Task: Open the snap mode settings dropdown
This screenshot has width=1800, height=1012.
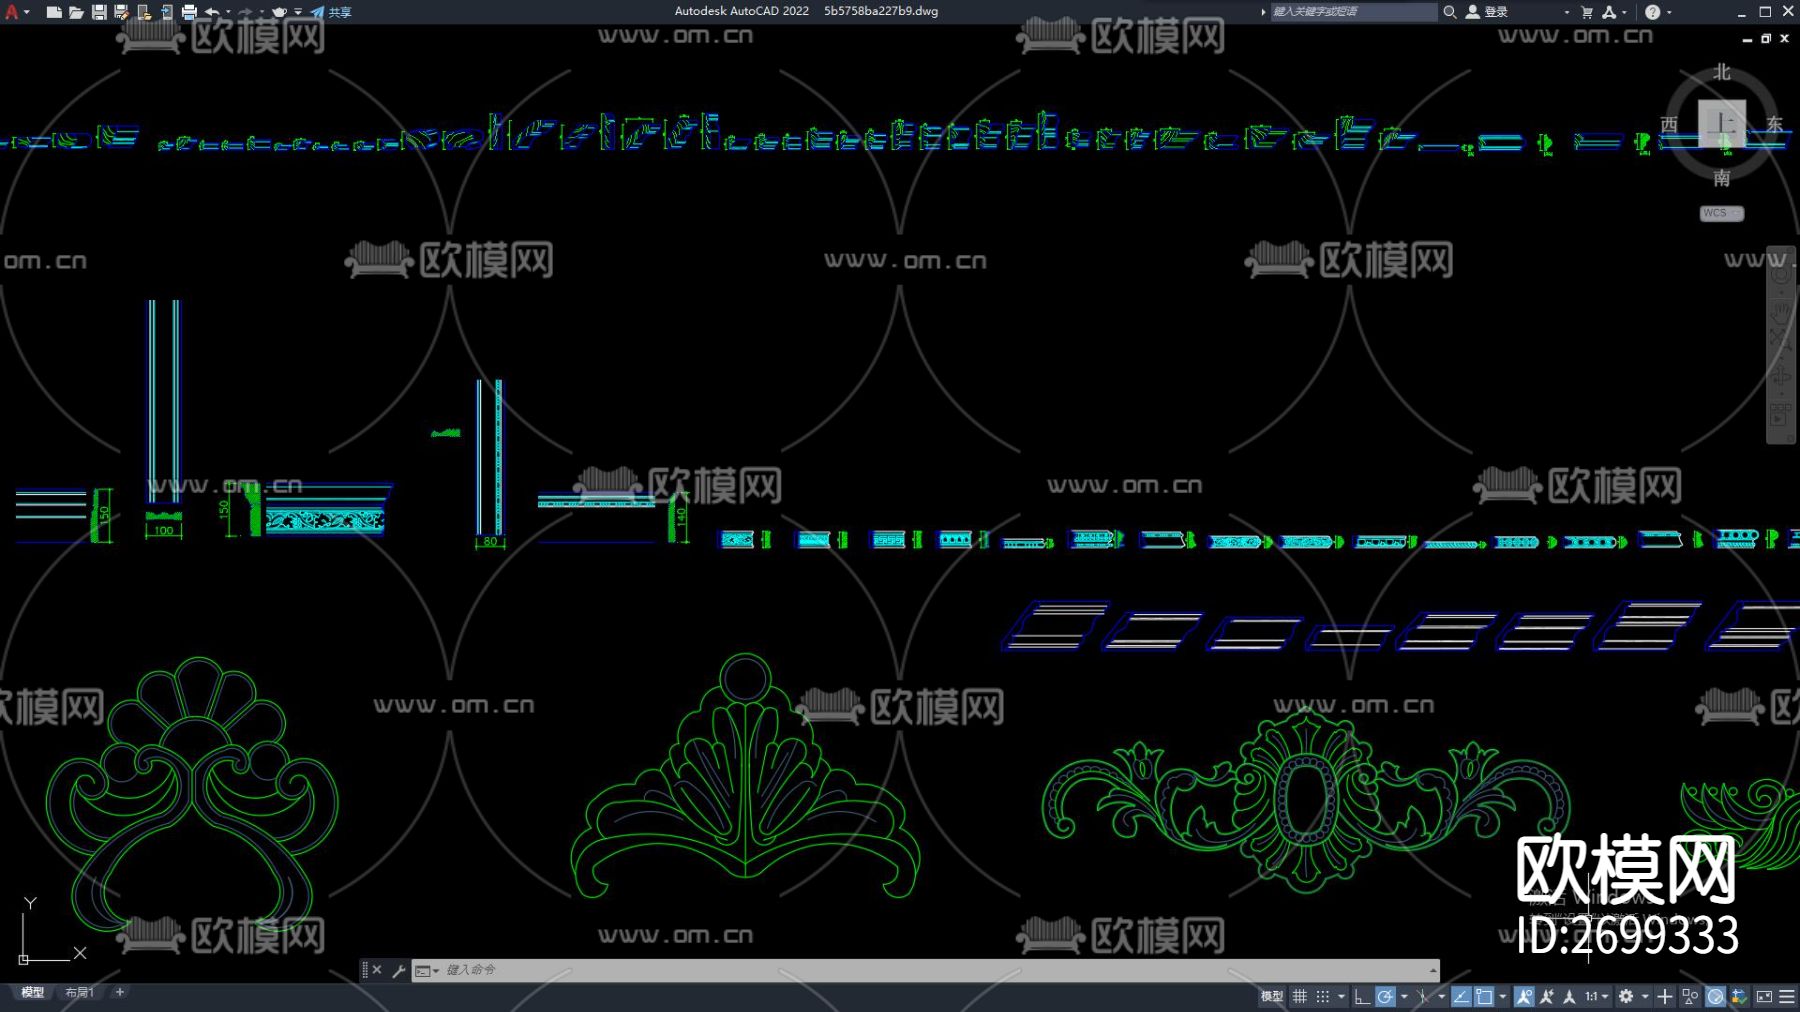Action: click(x=1341, y=996)
